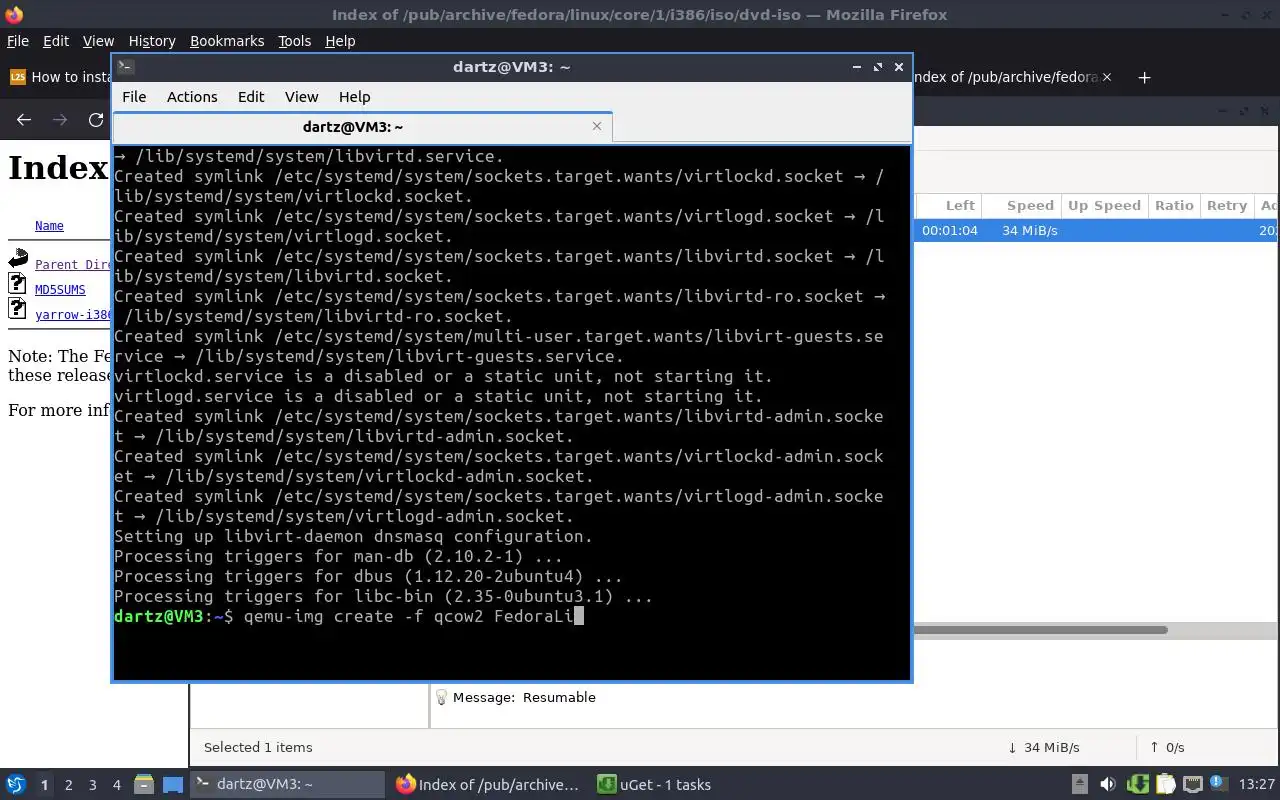1280x800 pixels.
Task: Show the desktop from panel
Action: 172,785
